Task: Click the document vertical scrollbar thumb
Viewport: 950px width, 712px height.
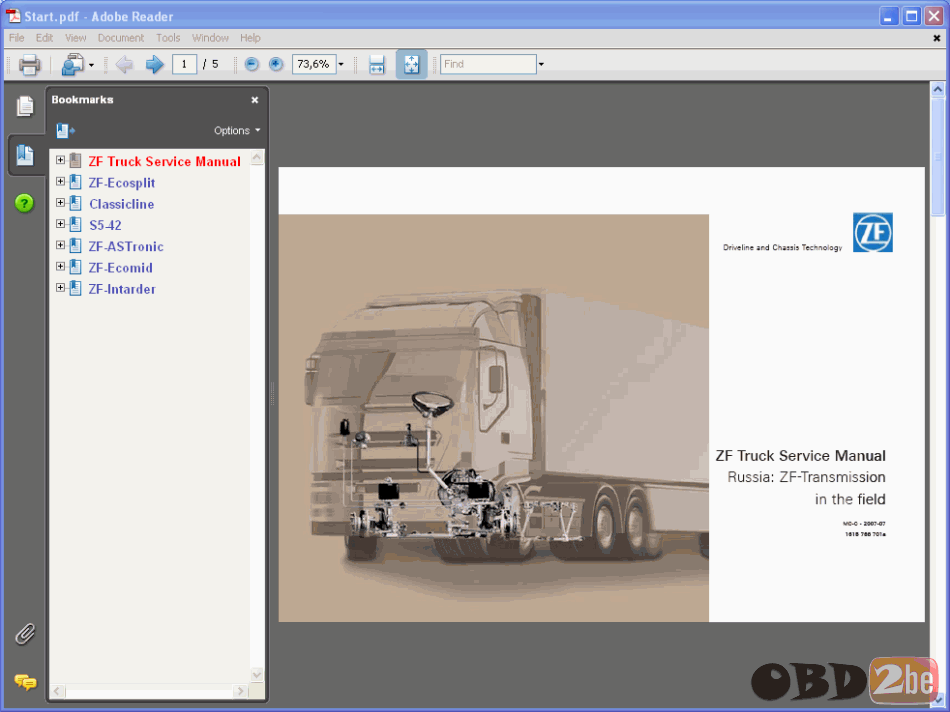Action: [x=938, y=156]
